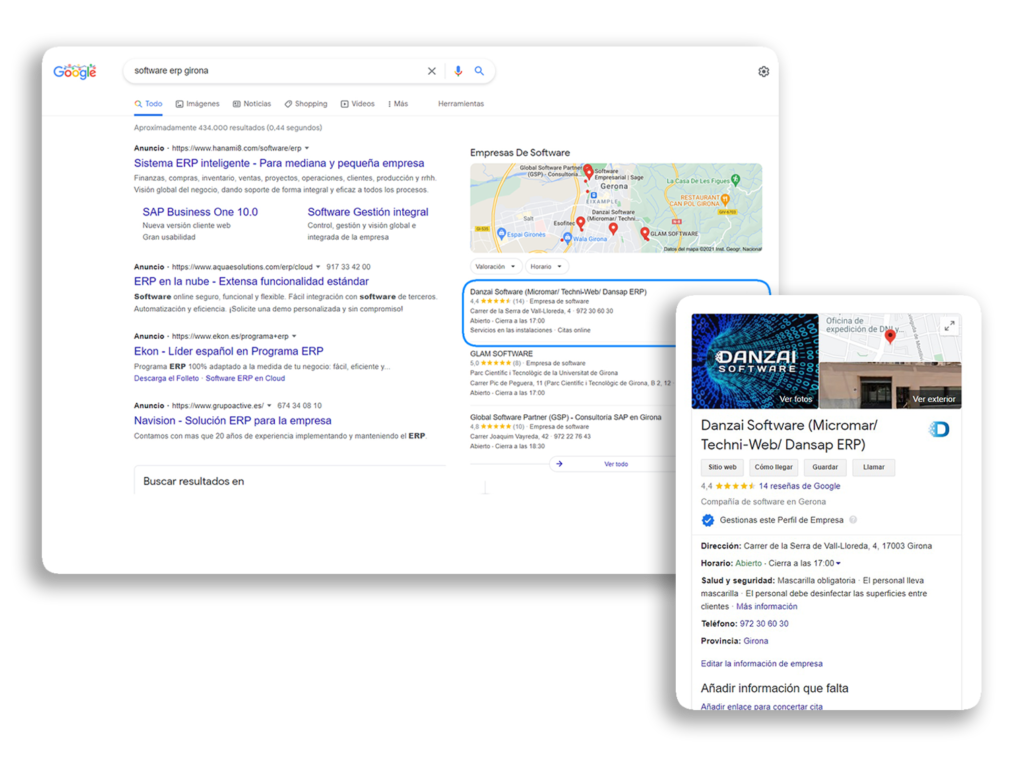
Task: Open '14 reseñas de Google' link
Action: pyautogui.click(x=799, y=486)
